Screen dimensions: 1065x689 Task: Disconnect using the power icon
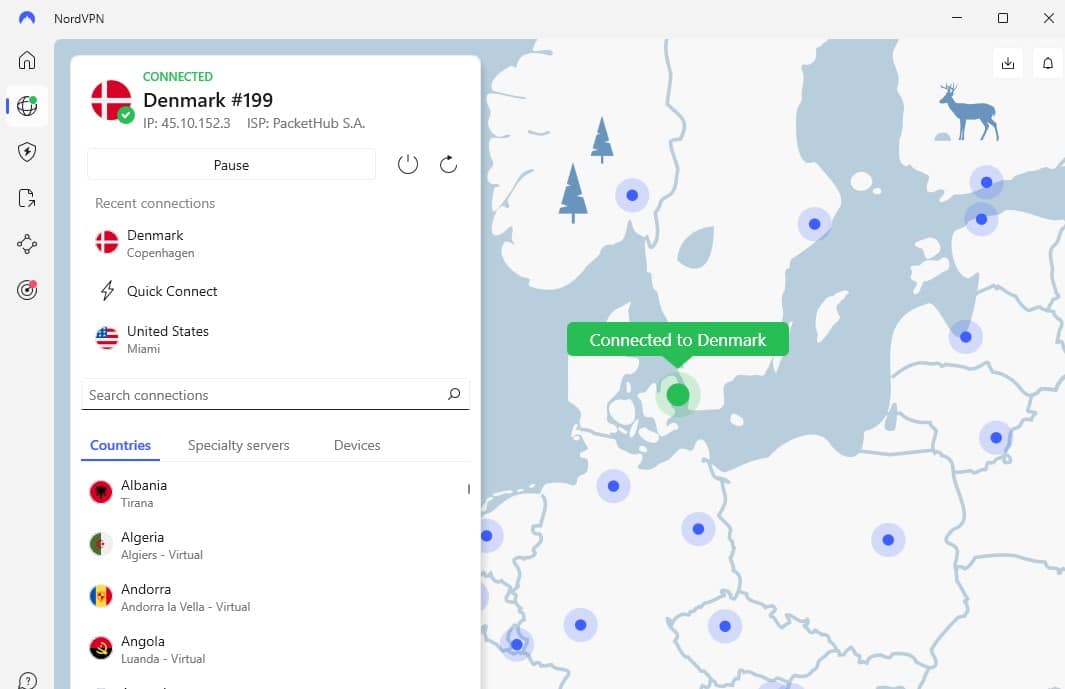tap(408, 164)
